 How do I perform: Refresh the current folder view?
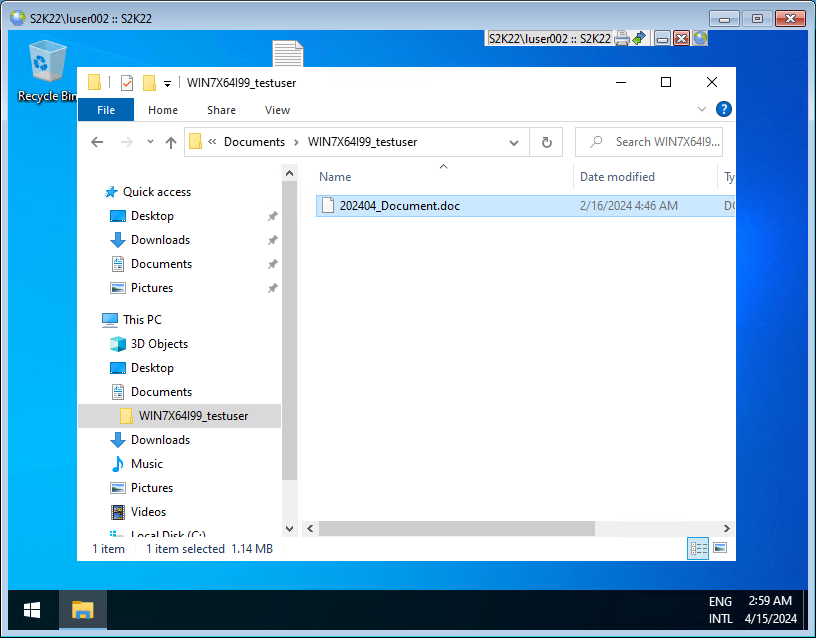[x=546, y=143]
